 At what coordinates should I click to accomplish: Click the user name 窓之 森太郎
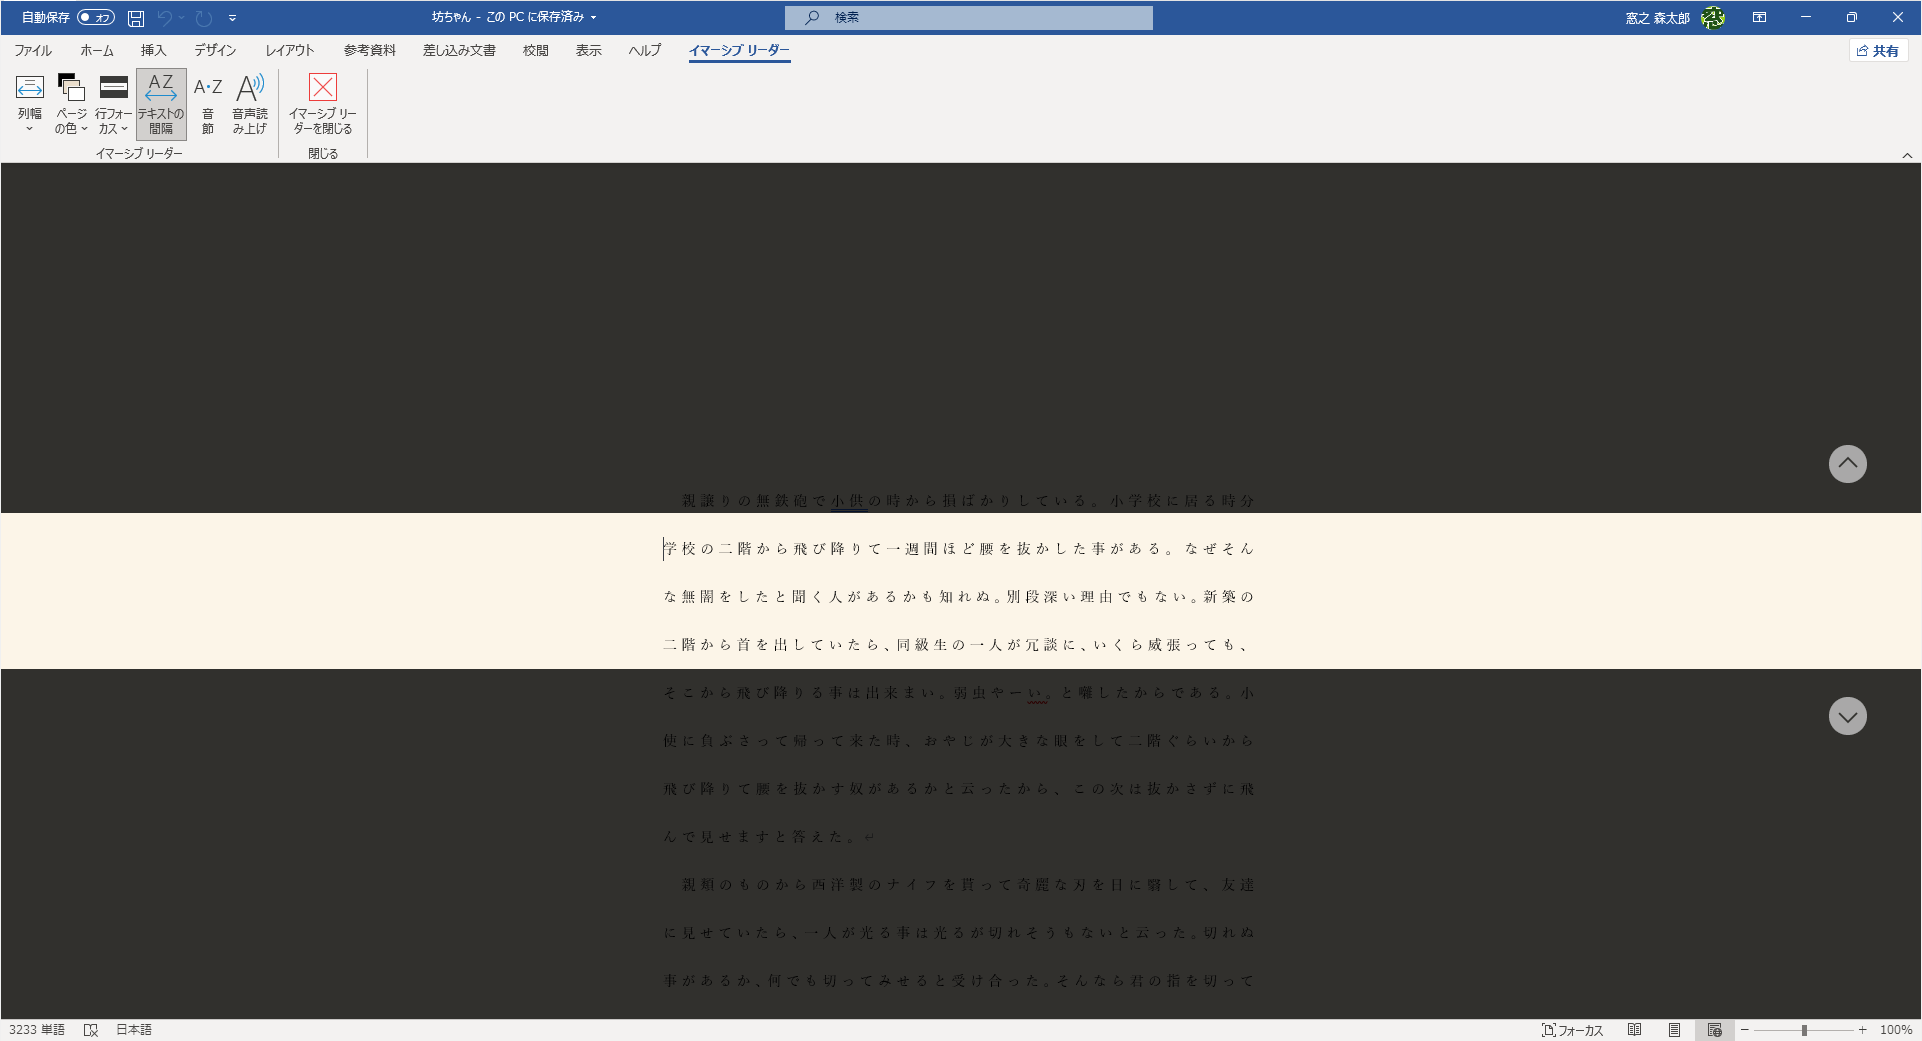(1657, 18)
